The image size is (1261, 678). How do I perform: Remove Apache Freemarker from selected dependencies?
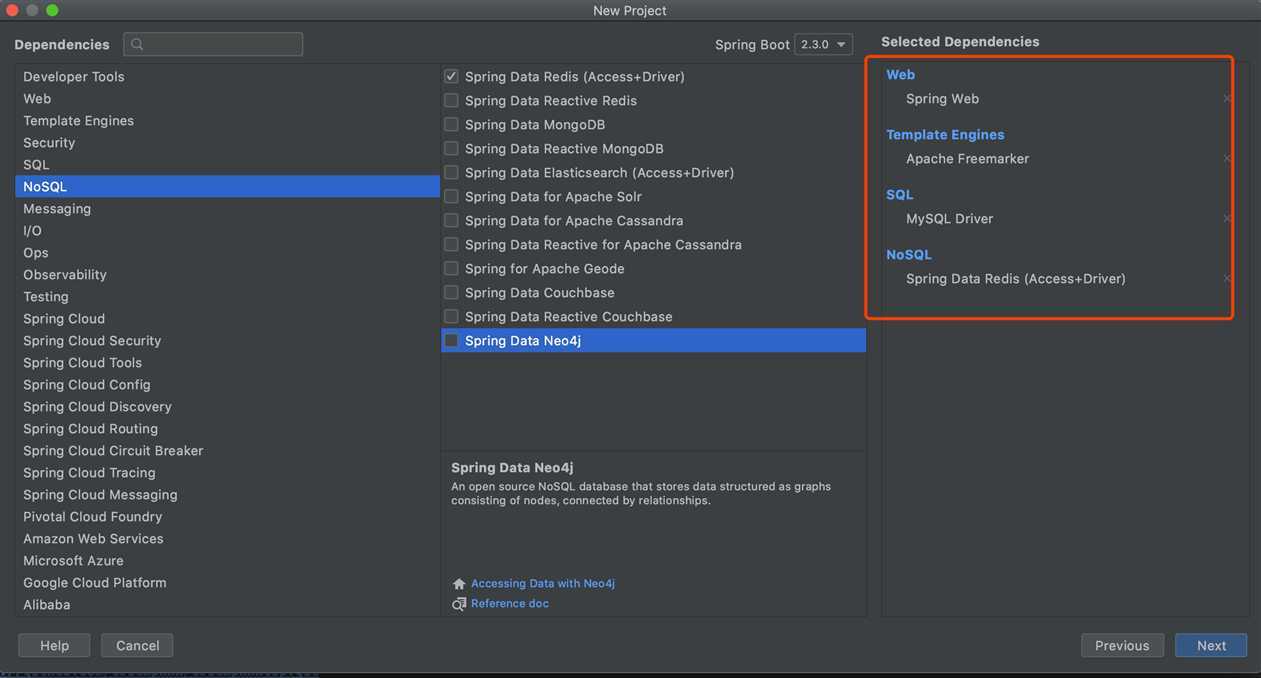[x=1227, y=159]
